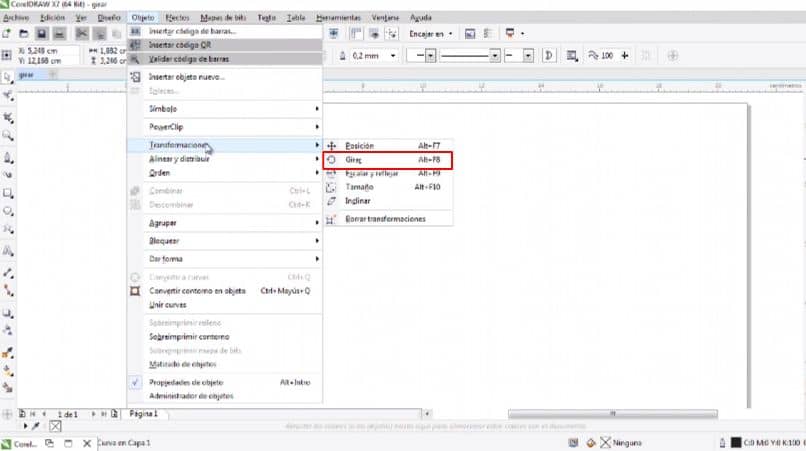
Task: Open the Archivo menu
Action: pyautogui.click(x=16, y=17)
